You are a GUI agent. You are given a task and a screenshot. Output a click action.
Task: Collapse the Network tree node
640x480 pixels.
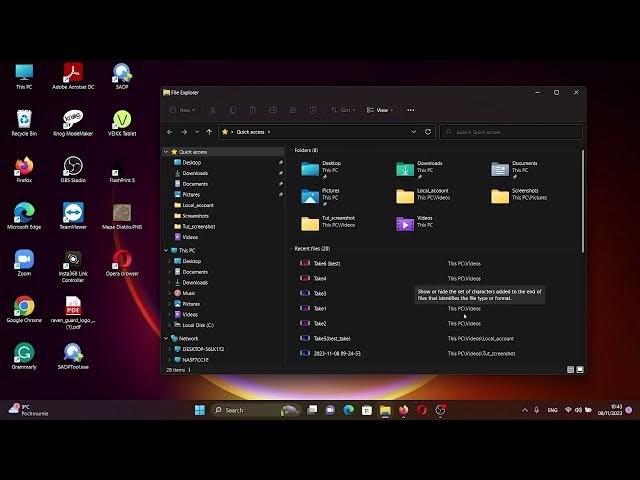166,338
